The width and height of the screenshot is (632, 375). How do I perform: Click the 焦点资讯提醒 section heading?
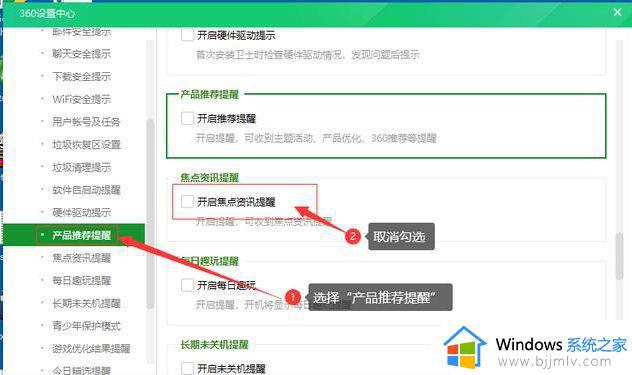pyautogui.click(x=210, y=177)
